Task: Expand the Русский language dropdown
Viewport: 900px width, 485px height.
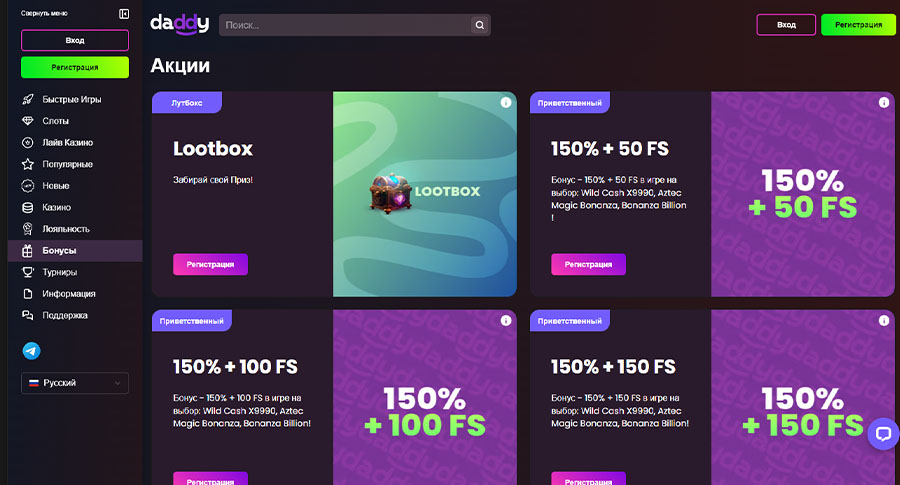Action: click(x=75, y=383)
